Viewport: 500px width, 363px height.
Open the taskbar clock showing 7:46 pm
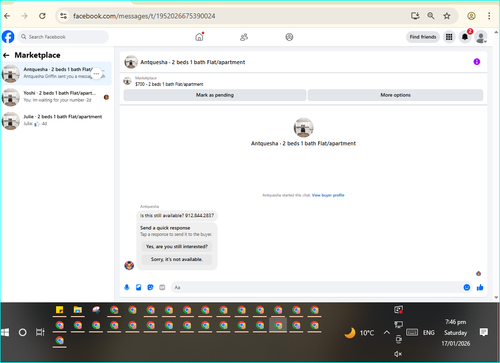456,333
